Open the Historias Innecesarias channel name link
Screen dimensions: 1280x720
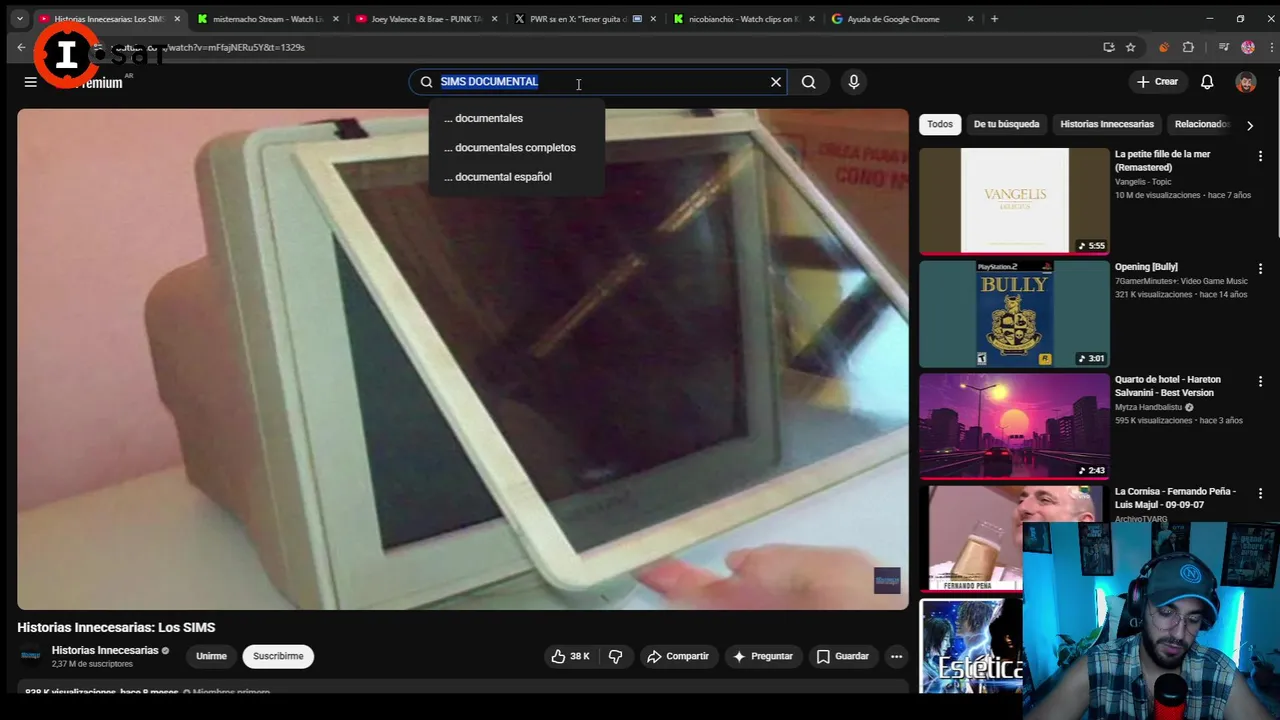(x=105, y=650)
